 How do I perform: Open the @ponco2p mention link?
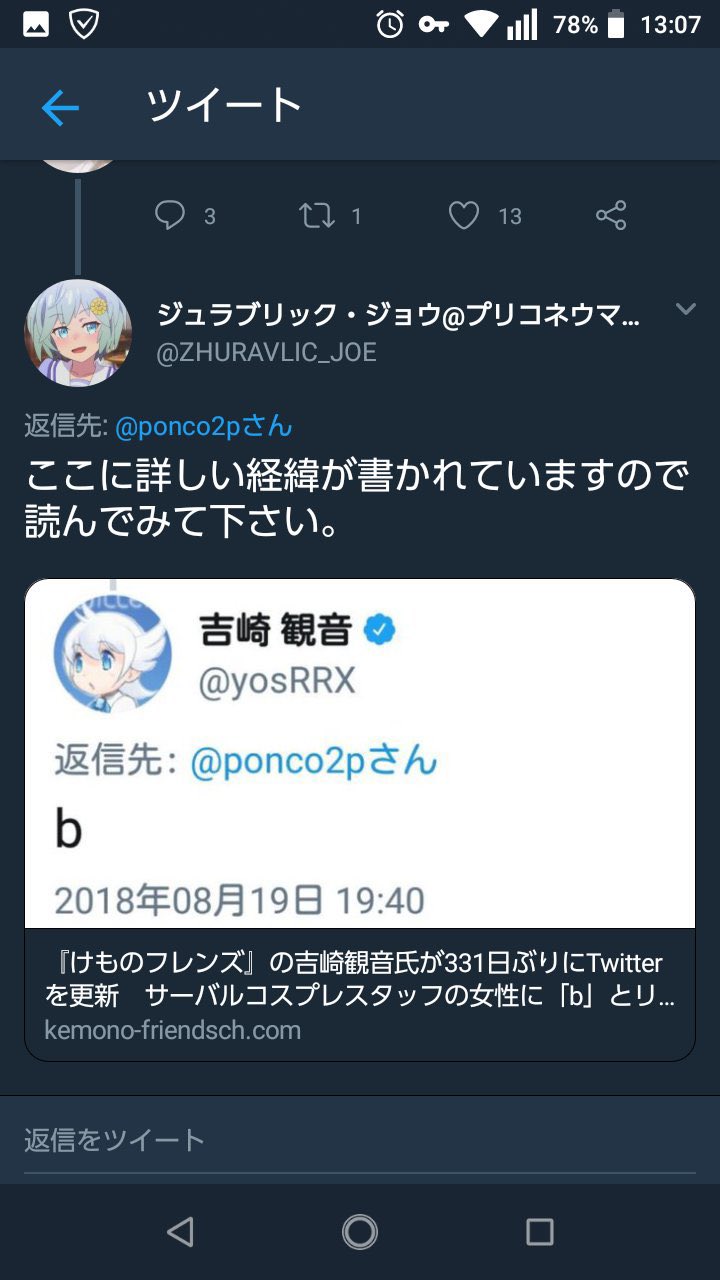pos(204,426)
